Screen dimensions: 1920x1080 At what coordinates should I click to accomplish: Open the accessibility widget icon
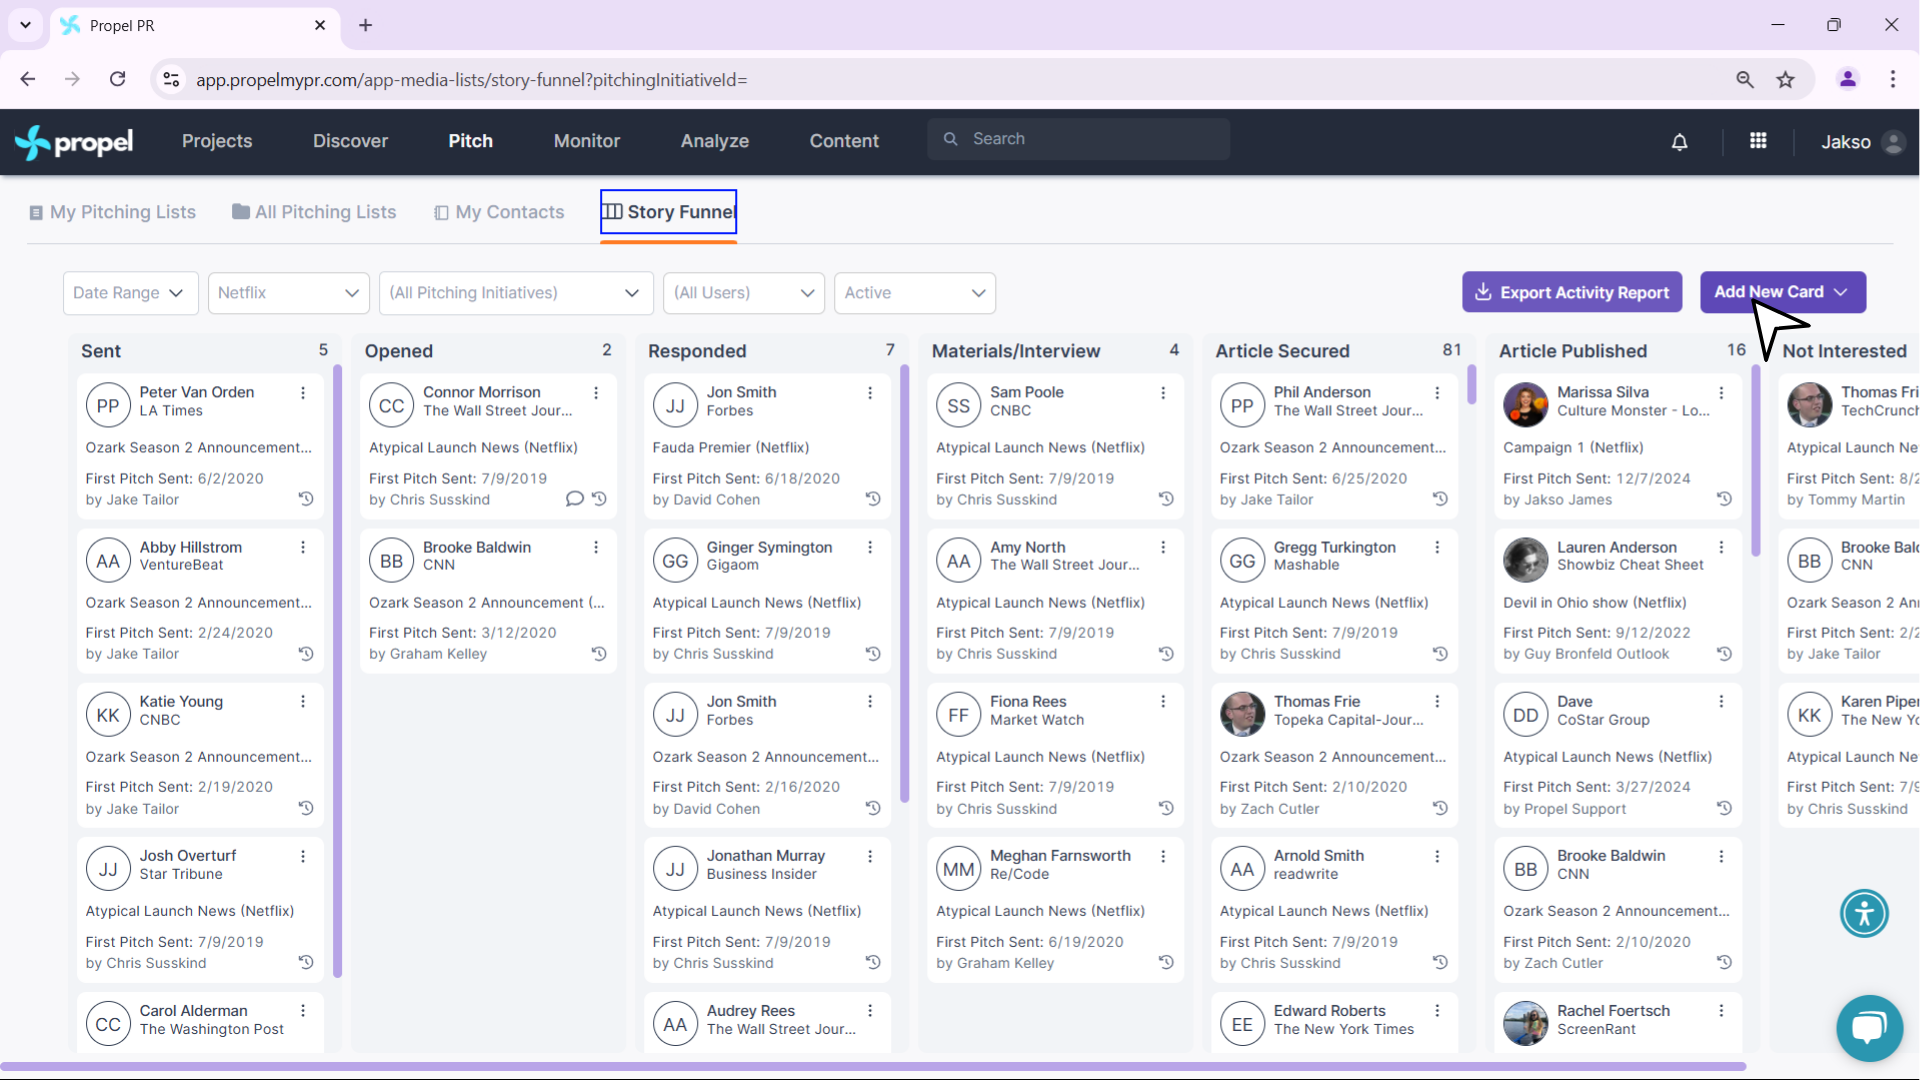(x=1864, y=913)
